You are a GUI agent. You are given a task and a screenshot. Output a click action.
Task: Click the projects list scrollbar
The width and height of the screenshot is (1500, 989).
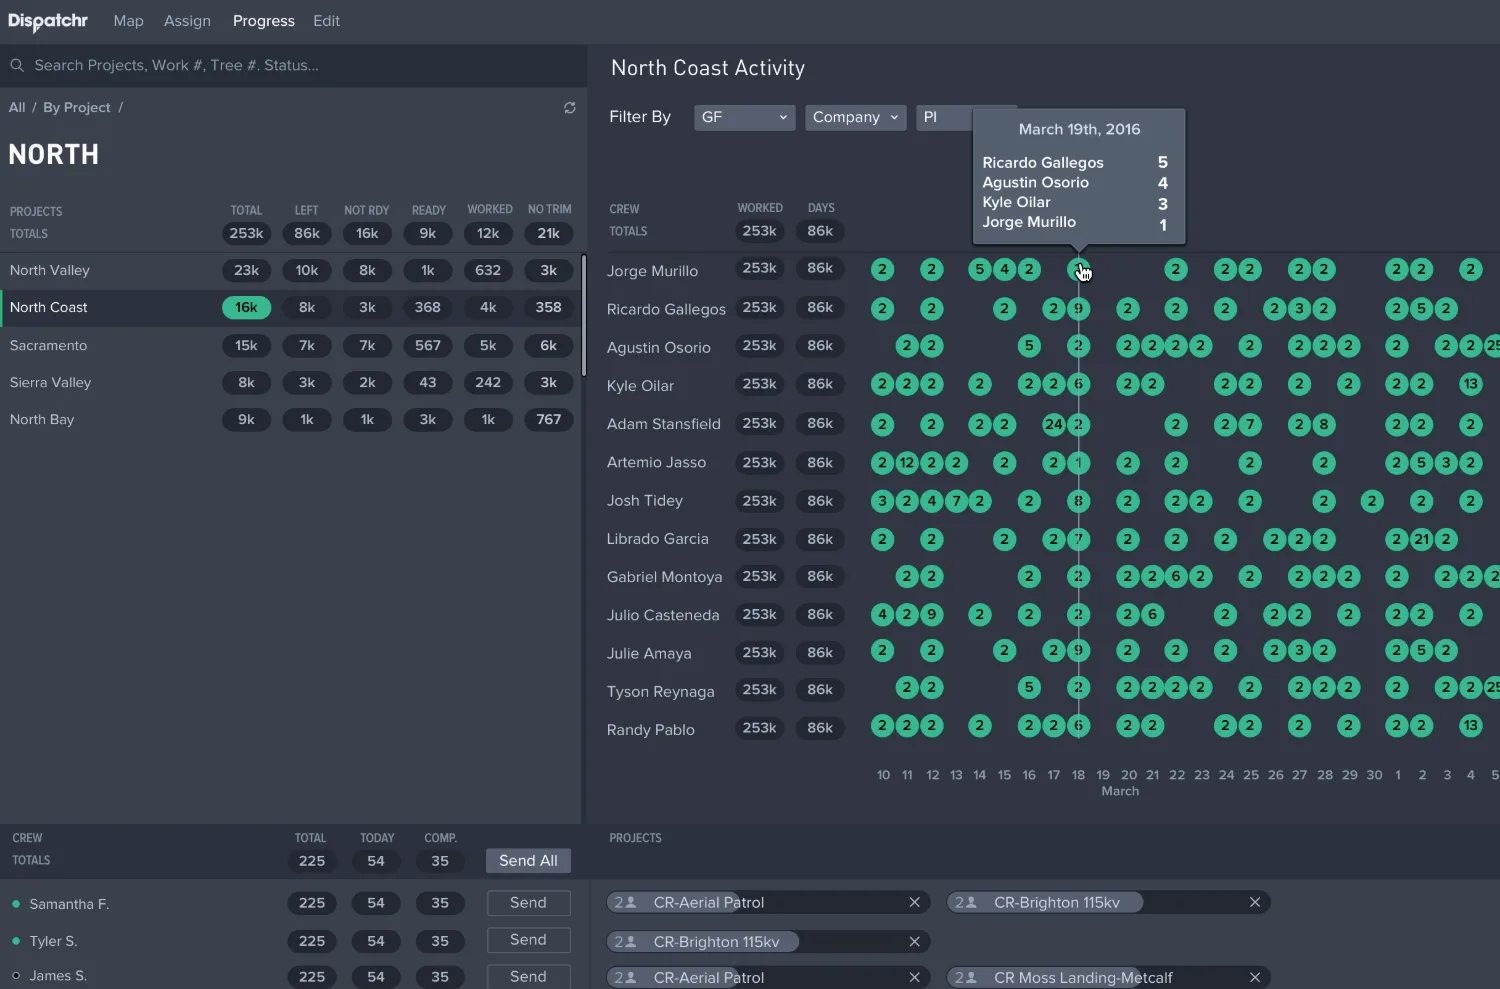(x=584, y=315)
